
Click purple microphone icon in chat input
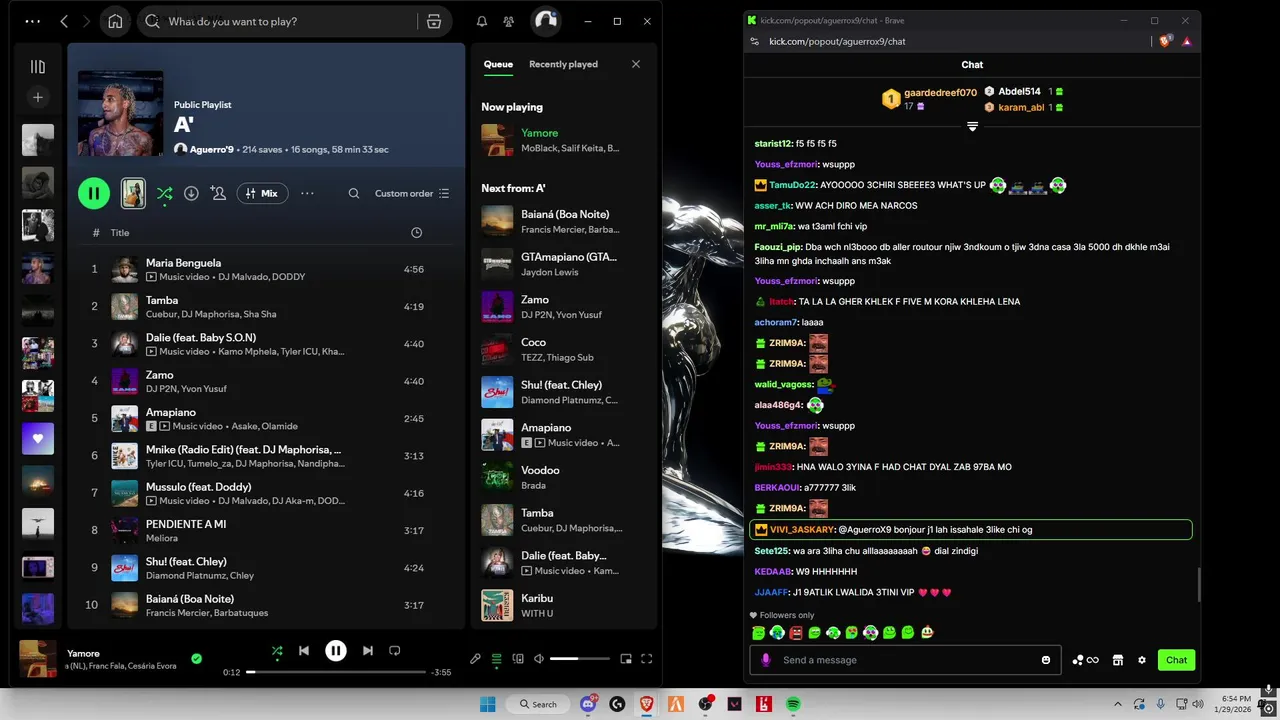click(766, 660)
